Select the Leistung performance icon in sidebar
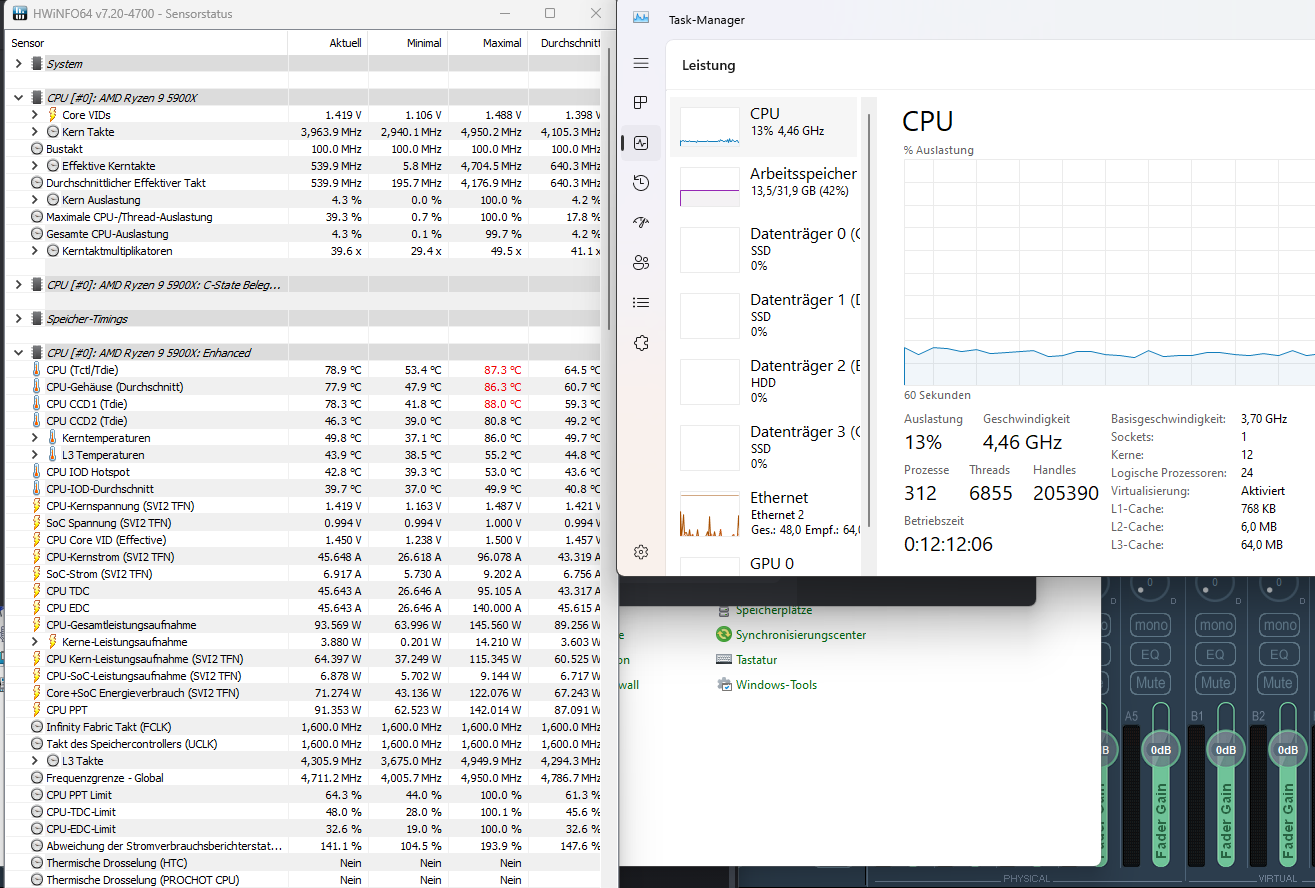This screenshot has height=888, width=1315. click(641, 143)
